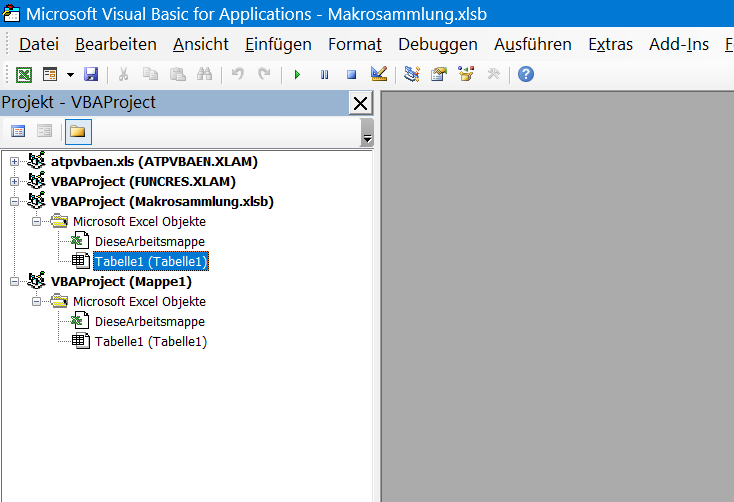Select VBAProject (Mappe1) in the tree
Viewport: 734px width, 502px height.
[x=121, y=281]
